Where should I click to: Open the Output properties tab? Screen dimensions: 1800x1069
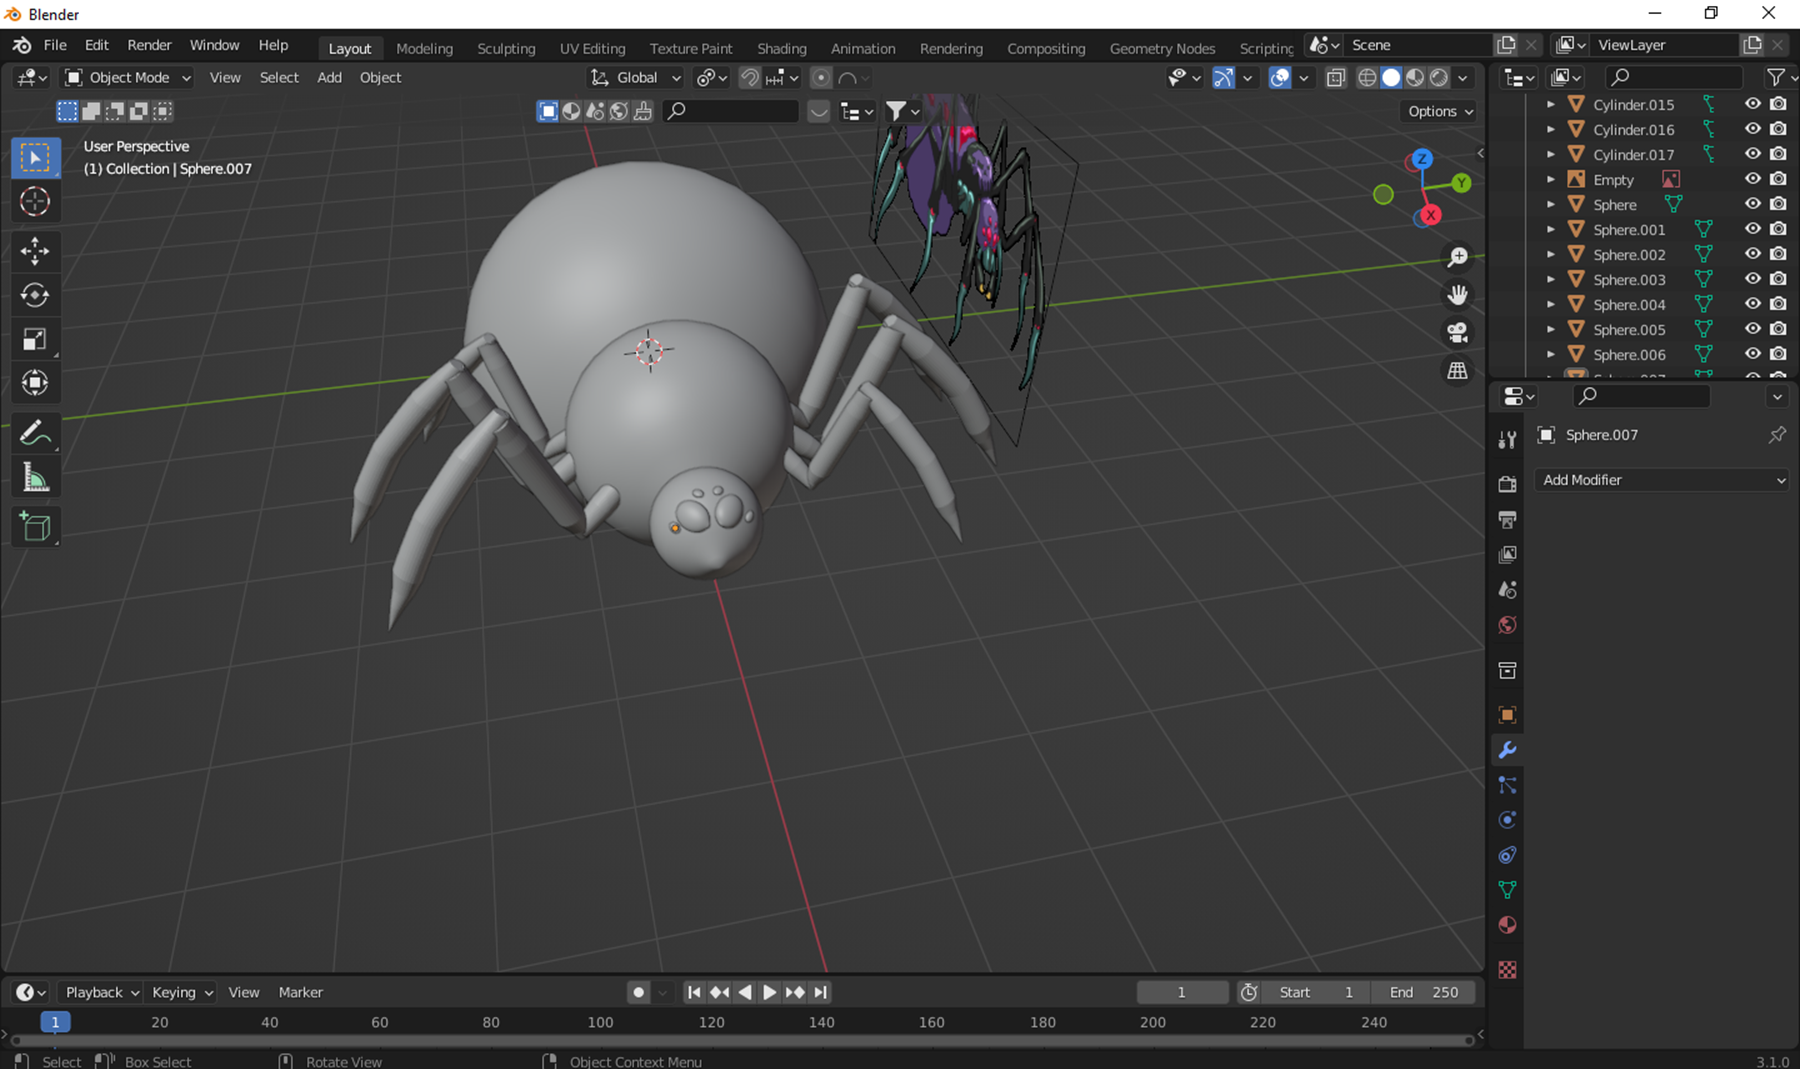coord(1507,520)
